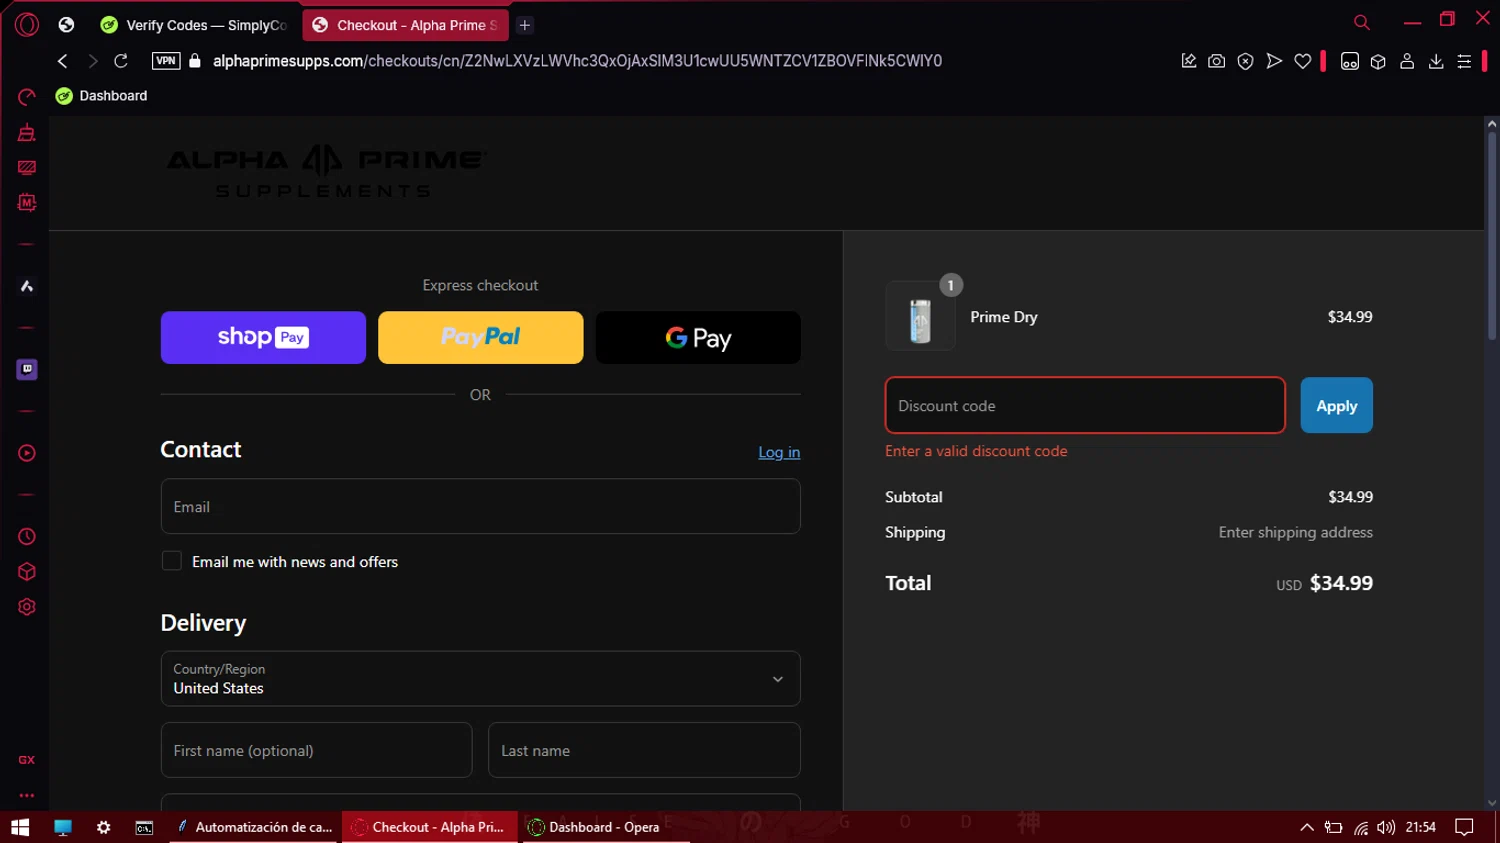Open the Opera main menu logo
The width and height of the screenshot is (1500, 843).
coord(27,25)
